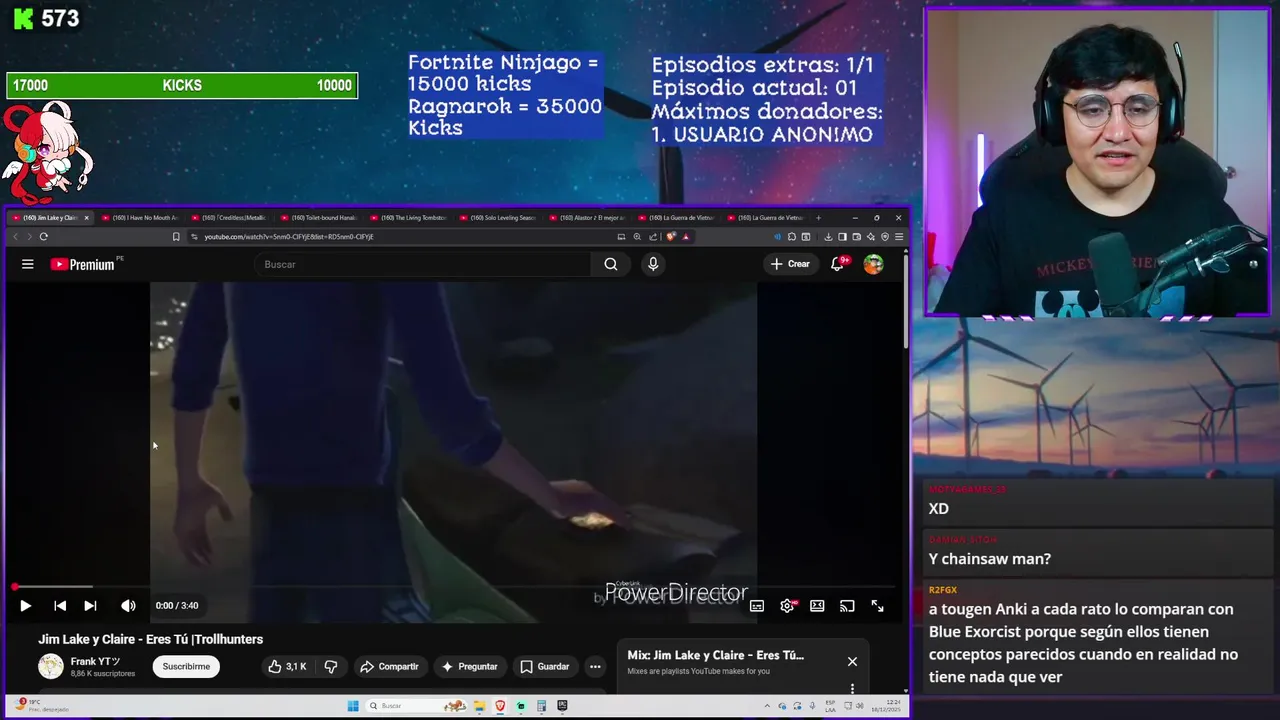The width and height of the screenshot is (1280, 720).
Task: Switch player to theater mode
Action: tap(817, 606)
